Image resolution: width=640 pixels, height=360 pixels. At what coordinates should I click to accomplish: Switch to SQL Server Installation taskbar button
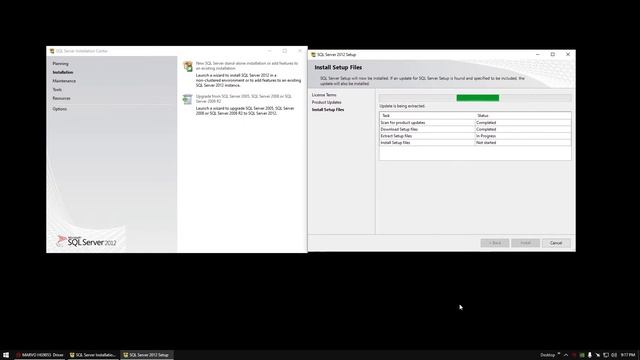tap(93, 355)
